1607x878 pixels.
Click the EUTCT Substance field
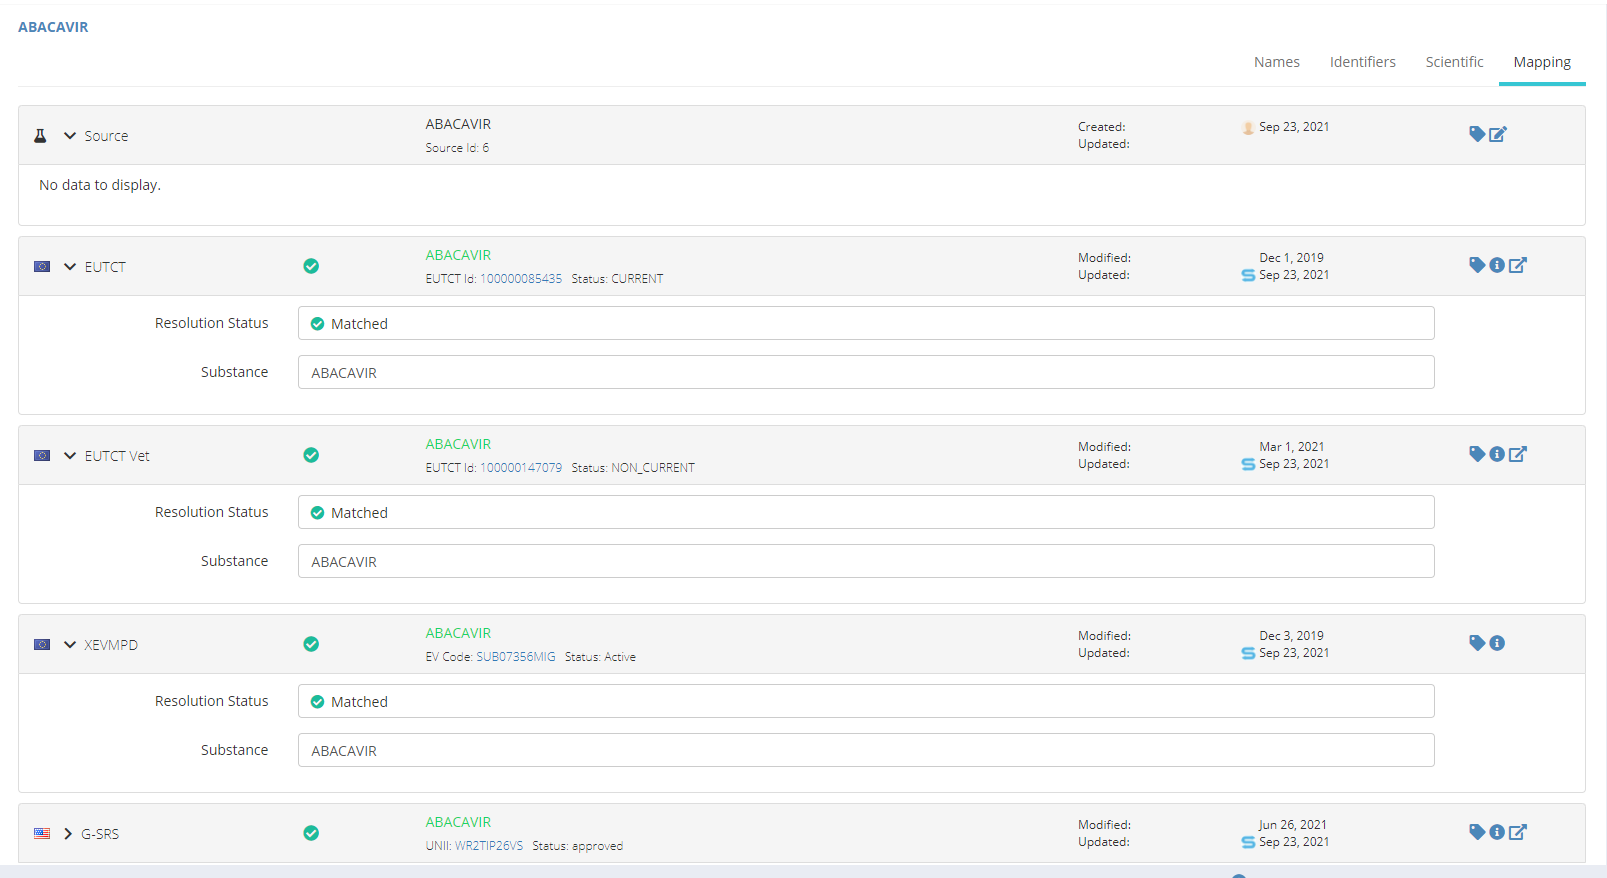tap(865, 373)
